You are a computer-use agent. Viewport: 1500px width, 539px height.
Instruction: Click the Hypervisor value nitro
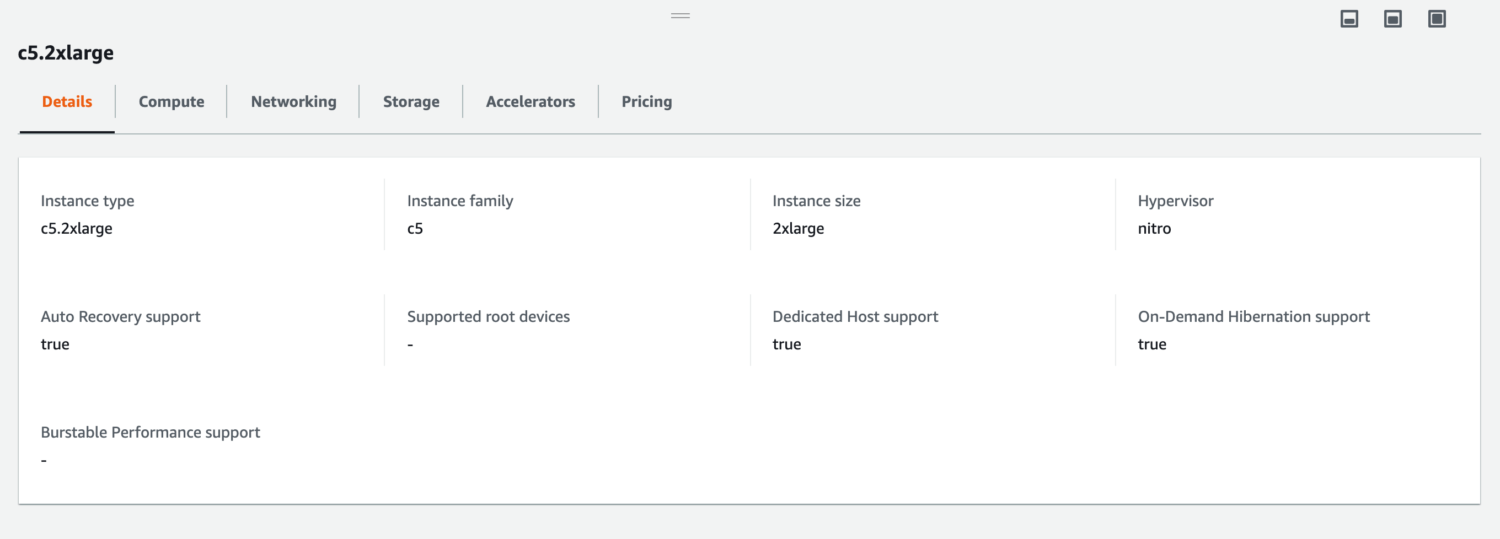[1154, 229]
